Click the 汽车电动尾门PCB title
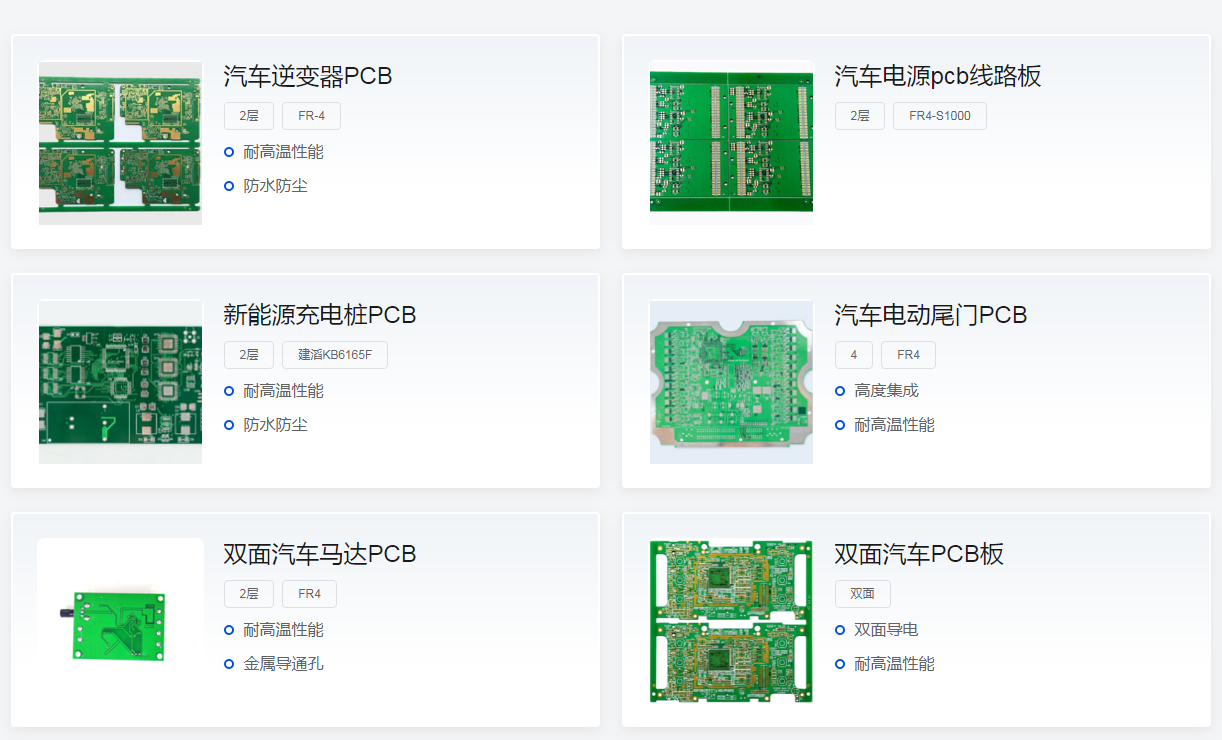Viewport: 1222px width, 740px height. (x=931, y=315)
